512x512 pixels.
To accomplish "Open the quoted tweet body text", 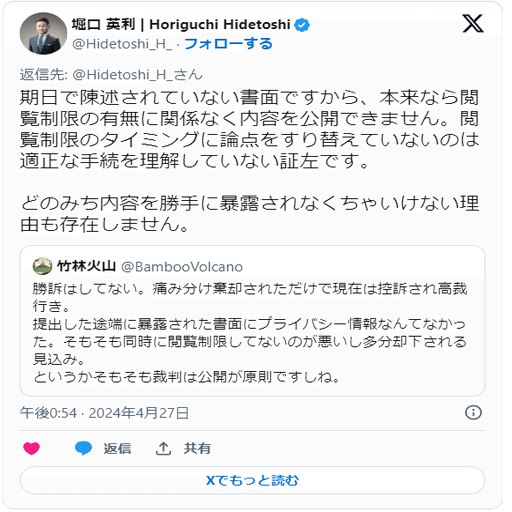I will [x=250, y=333].
